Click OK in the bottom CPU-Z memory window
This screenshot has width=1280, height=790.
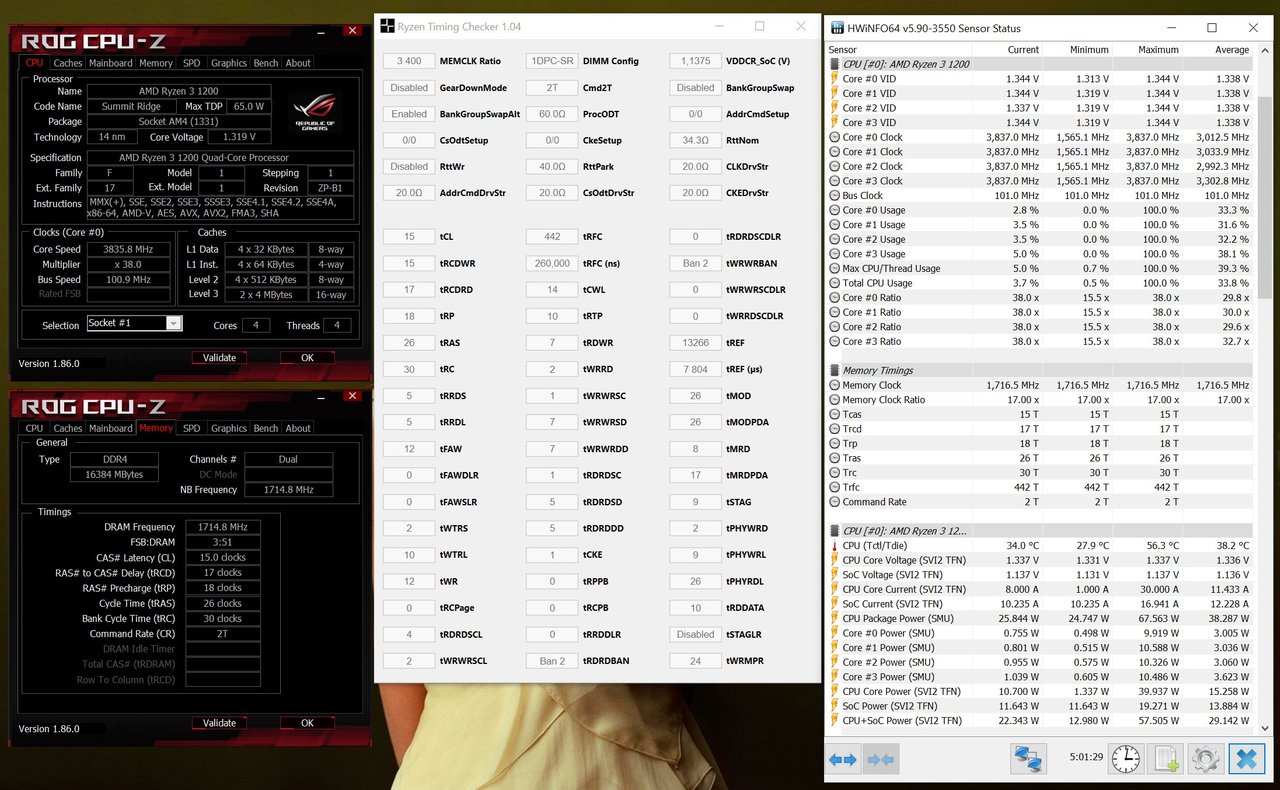tap(307, 722)
